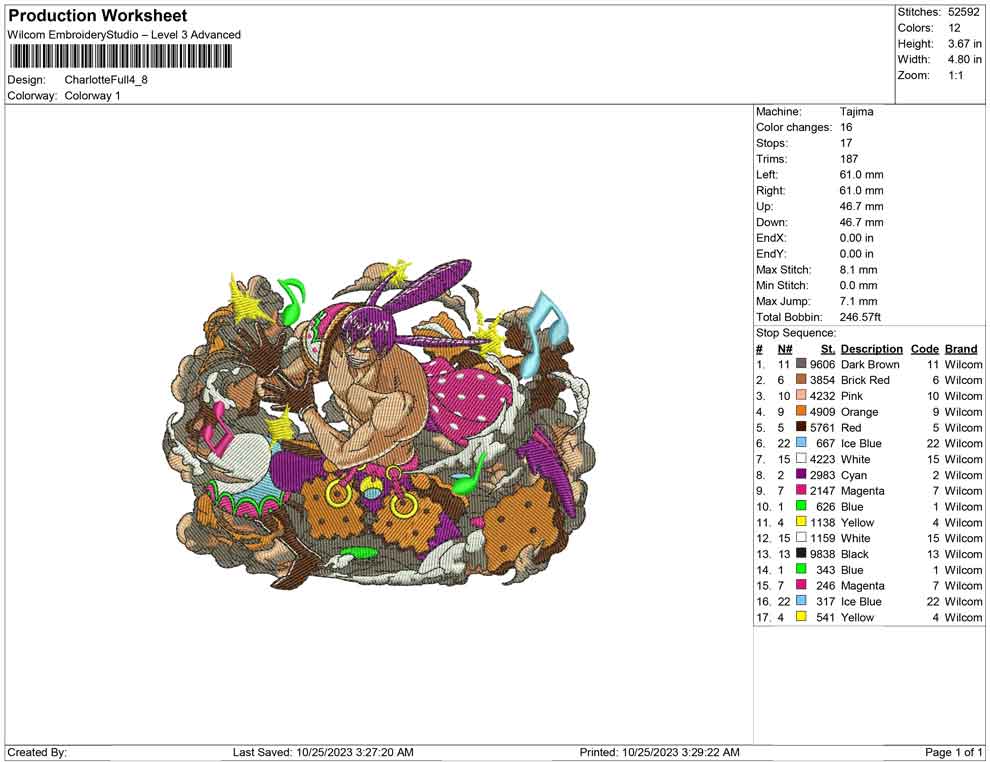
Task: Click the Black description text
Action: pyautogui.click(x=855, y=554)
